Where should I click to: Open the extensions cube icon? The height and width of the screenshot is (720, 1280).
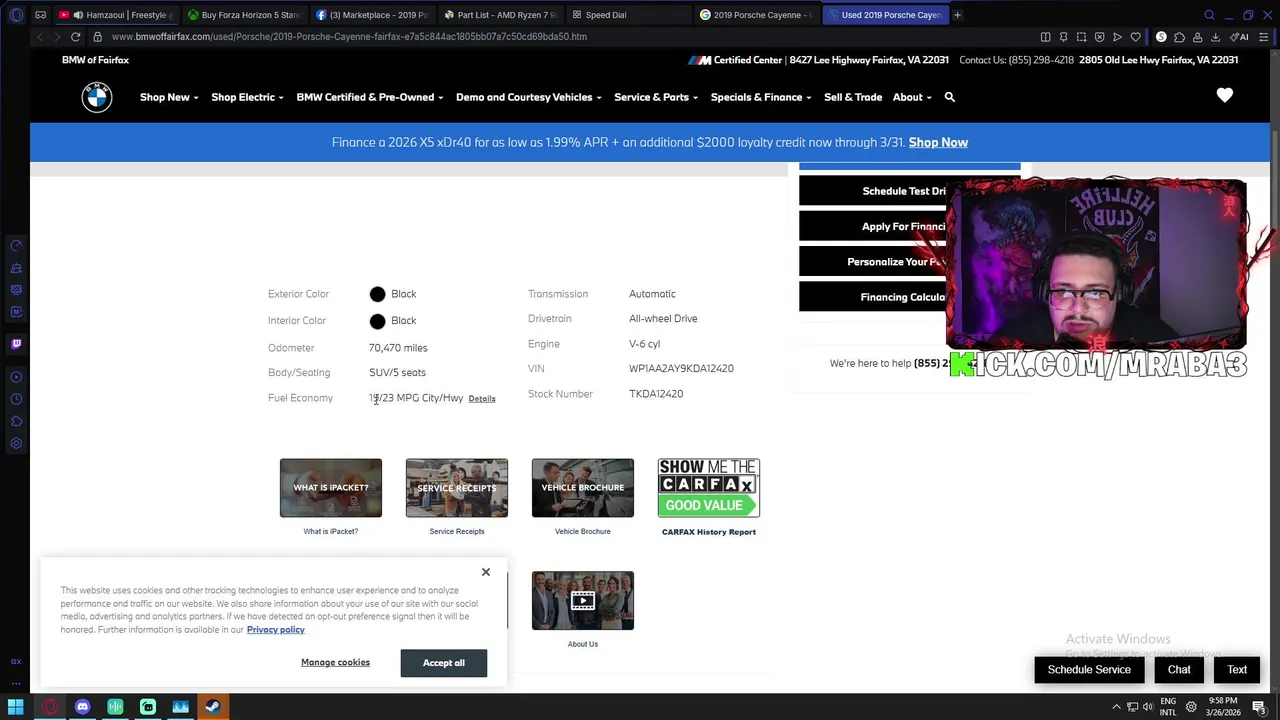pyautogui.click(x=1179, y=37)
